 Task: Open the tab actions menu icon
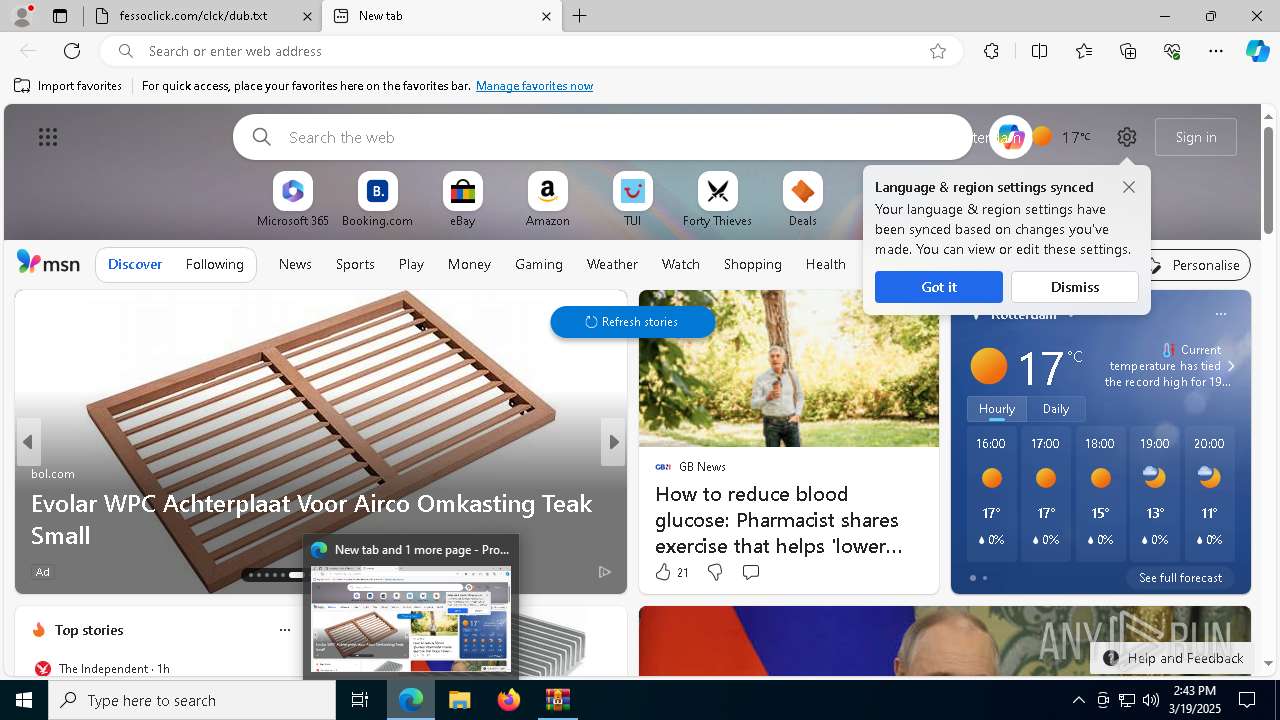[60, 16]
